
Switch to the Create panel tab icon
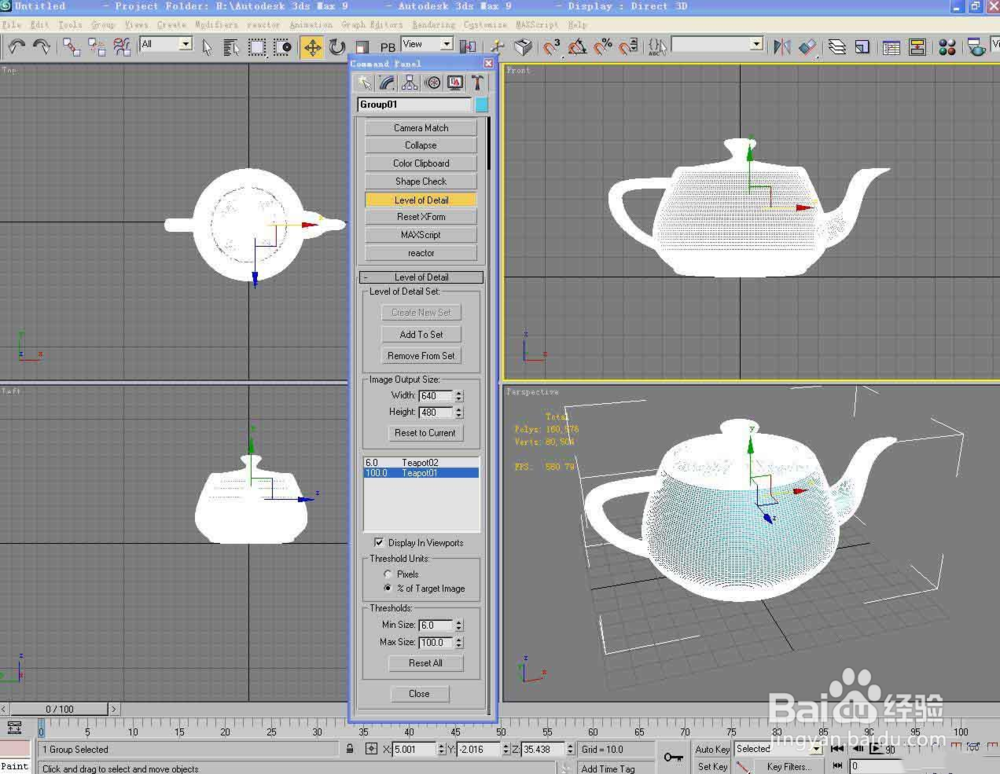[364, 83]
